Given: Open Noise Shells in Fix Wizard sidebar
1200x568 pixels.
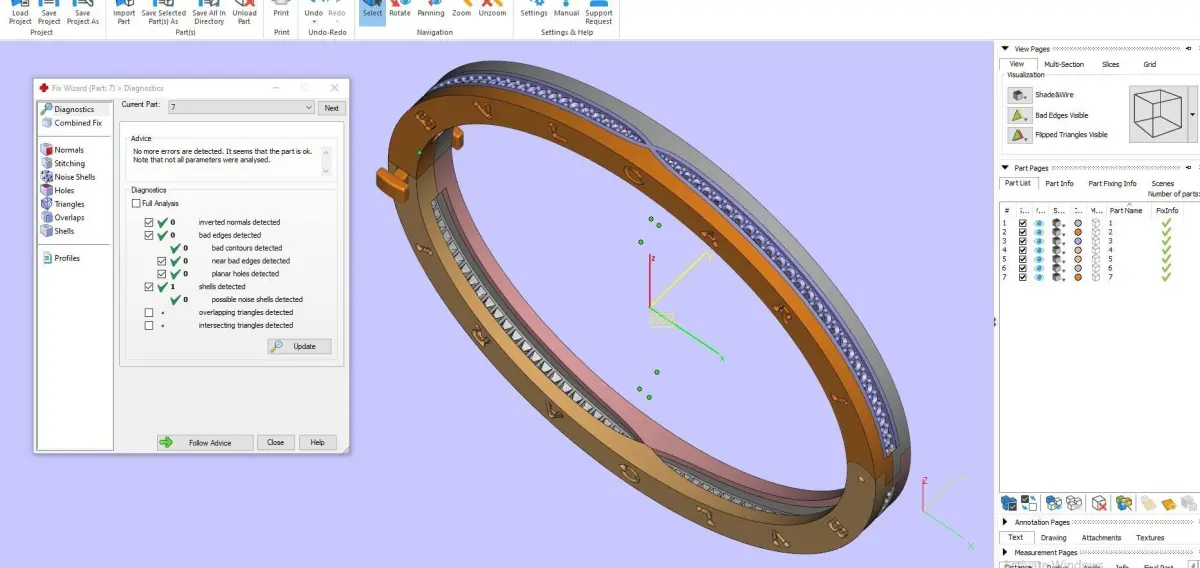Looking at the screenshot, I should point(68,177).
